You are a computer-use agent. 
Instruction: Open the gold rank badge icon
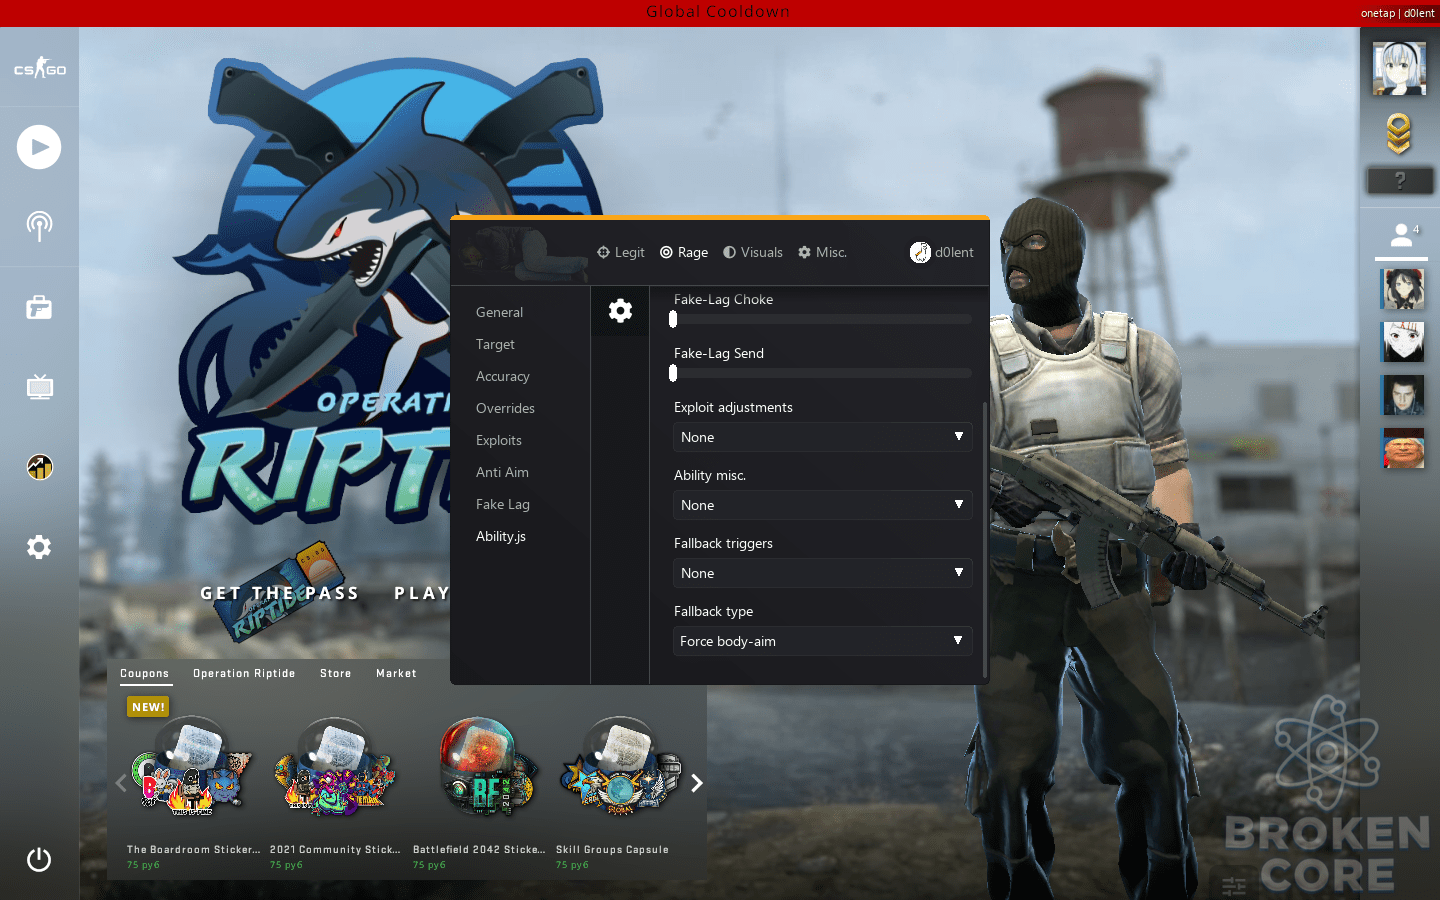point(1399,134)
